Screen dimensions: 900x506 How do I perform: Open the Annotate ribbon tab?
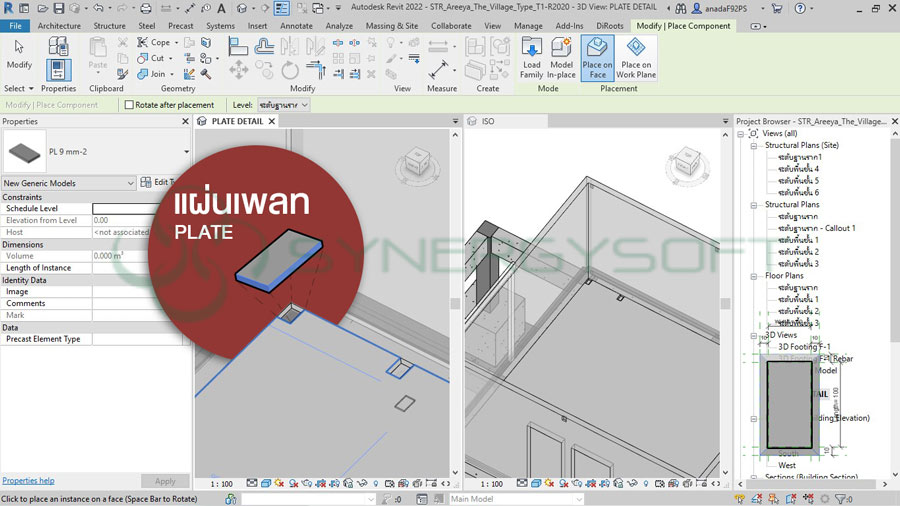(x=296, y=26)
